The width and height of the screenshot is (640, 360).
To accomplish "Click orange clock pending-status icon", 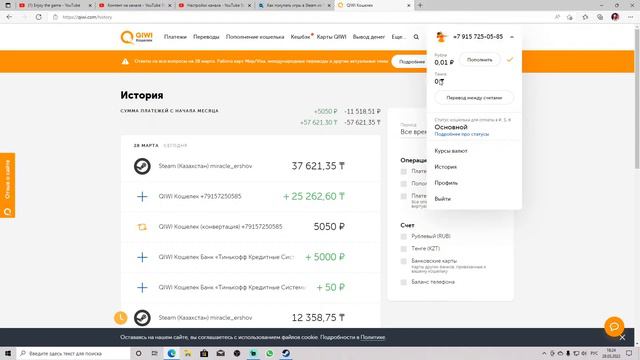I will (x=120, y=318).
